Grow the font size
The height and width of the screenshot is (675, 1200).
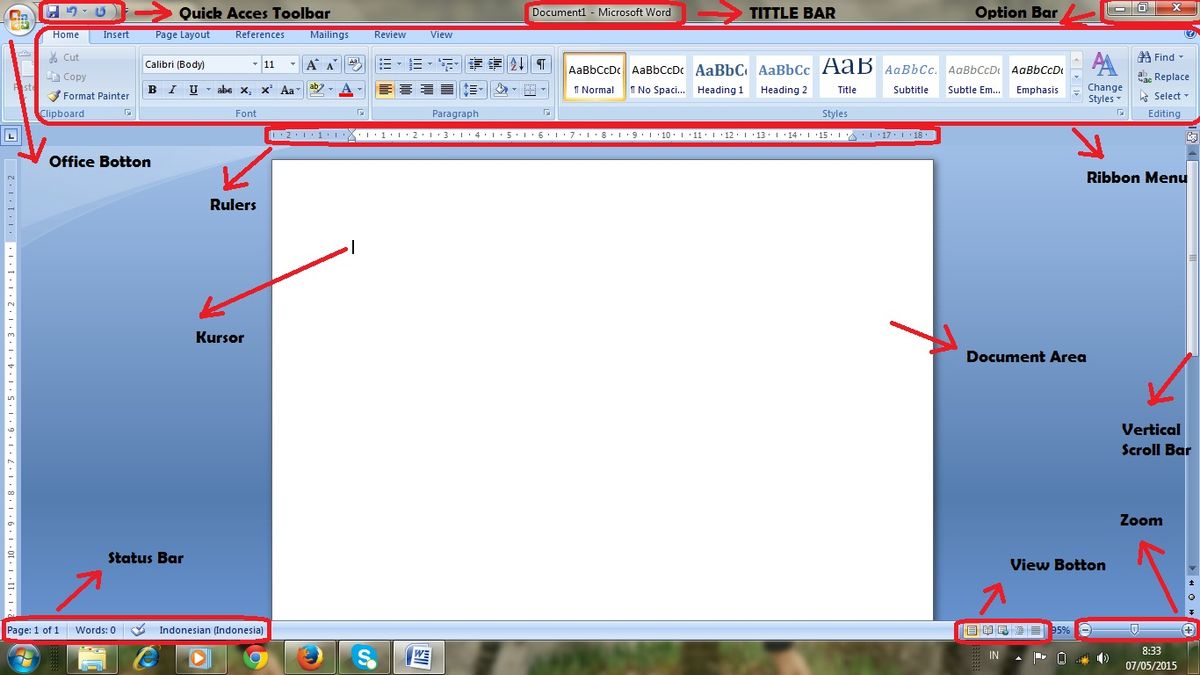(x=312, y=64)
